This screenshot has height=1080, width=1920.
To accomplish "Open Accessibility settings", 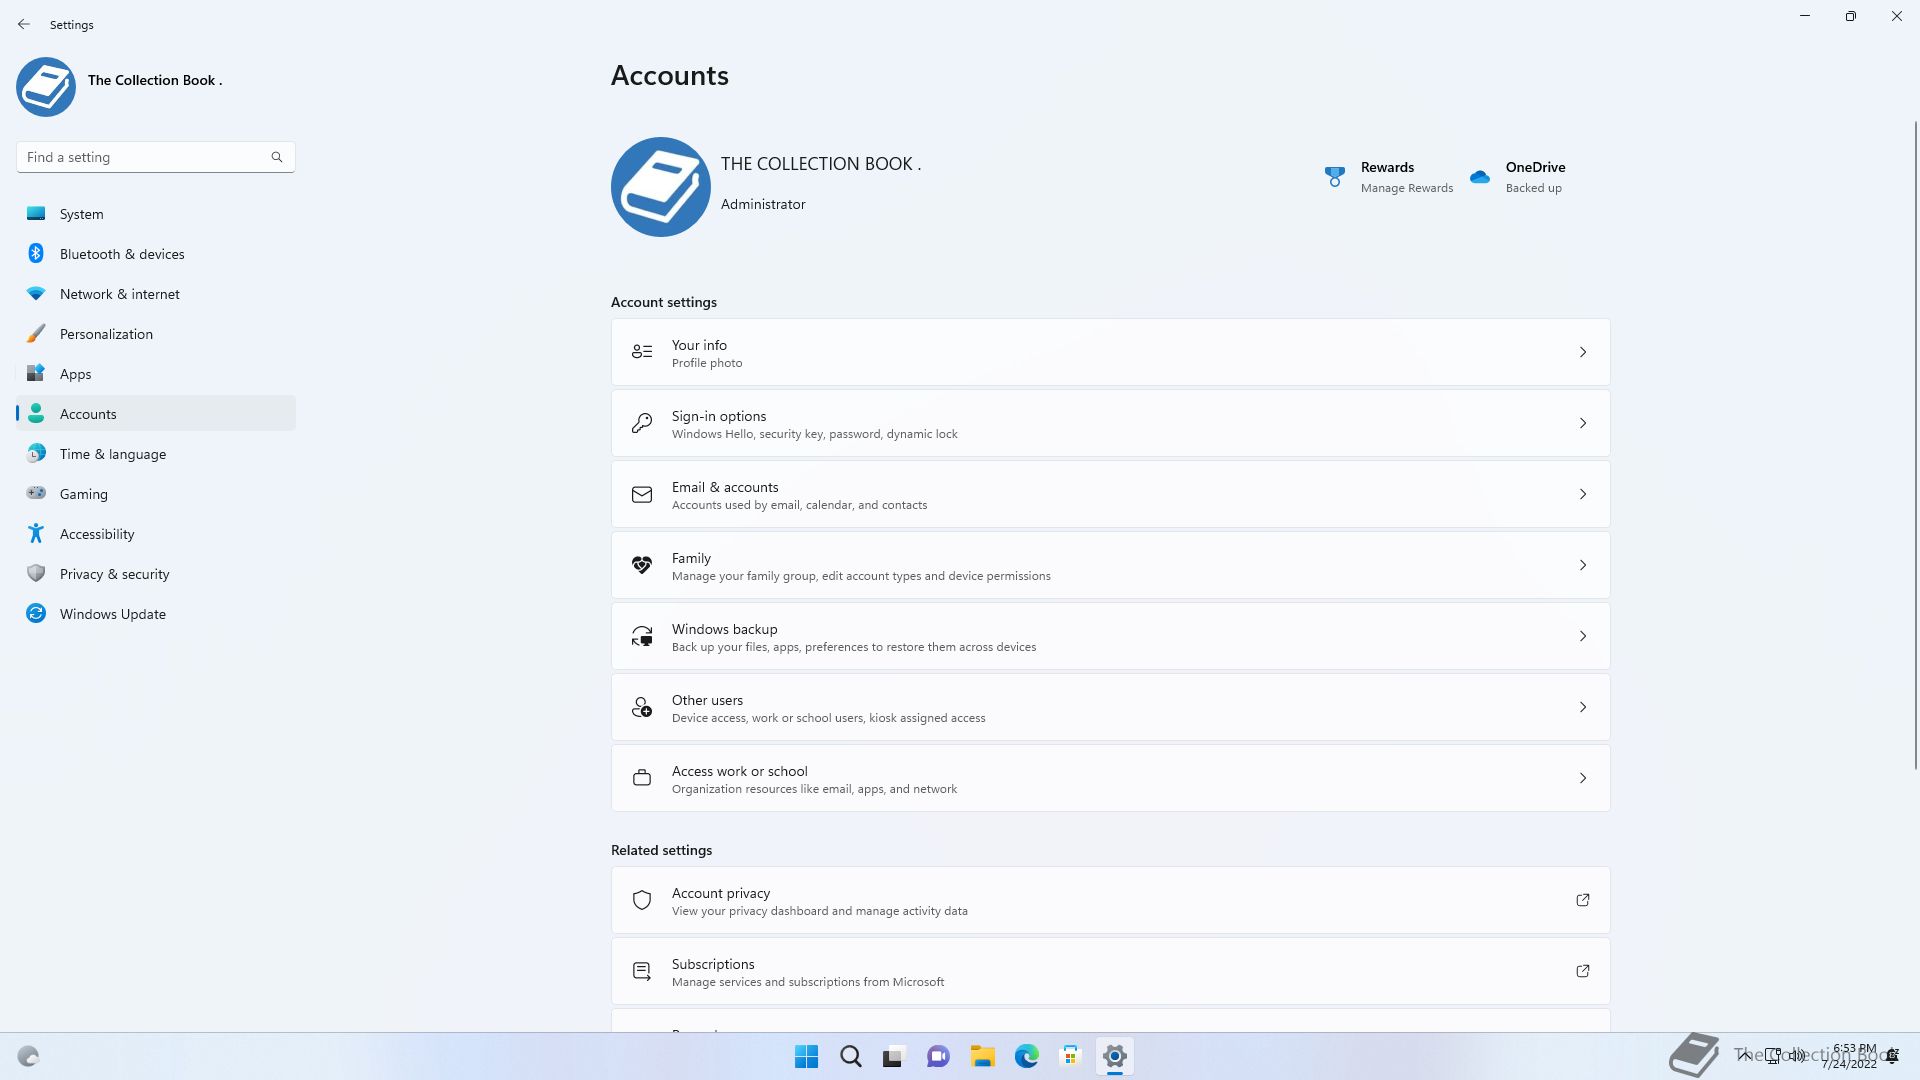I will pos(156,534).
